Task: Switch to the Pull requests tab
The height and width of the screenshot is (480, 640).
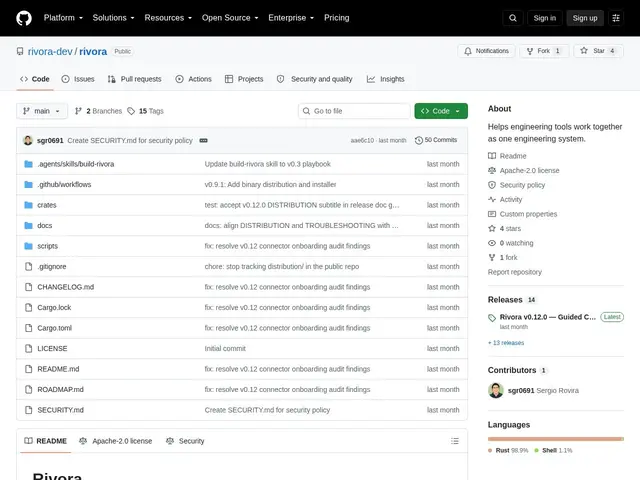Action: pos(135,79)
